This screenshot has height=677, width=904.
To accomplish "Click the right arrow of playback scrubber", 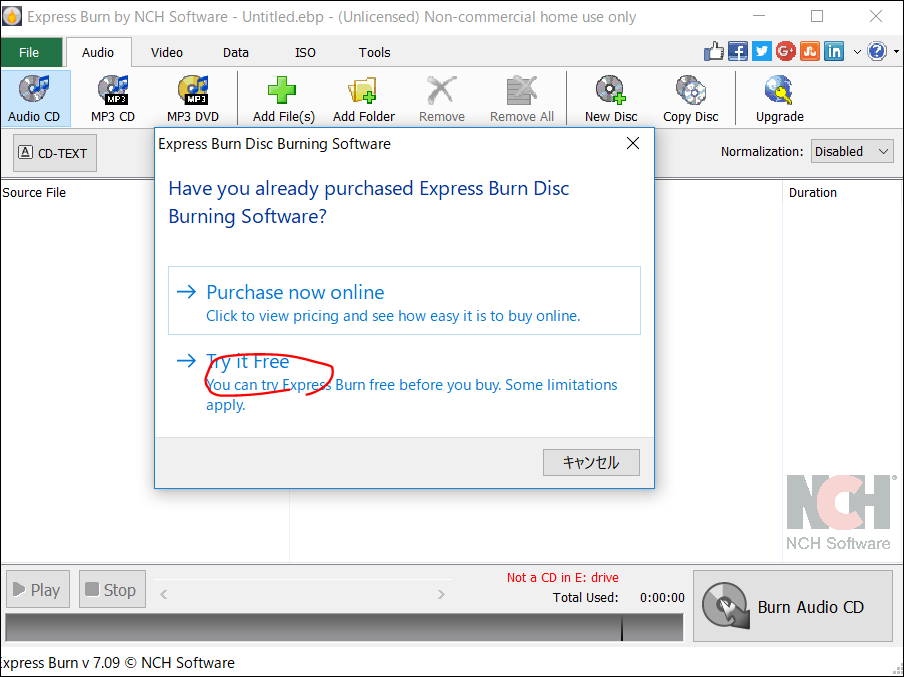I will tap(441, 594).
